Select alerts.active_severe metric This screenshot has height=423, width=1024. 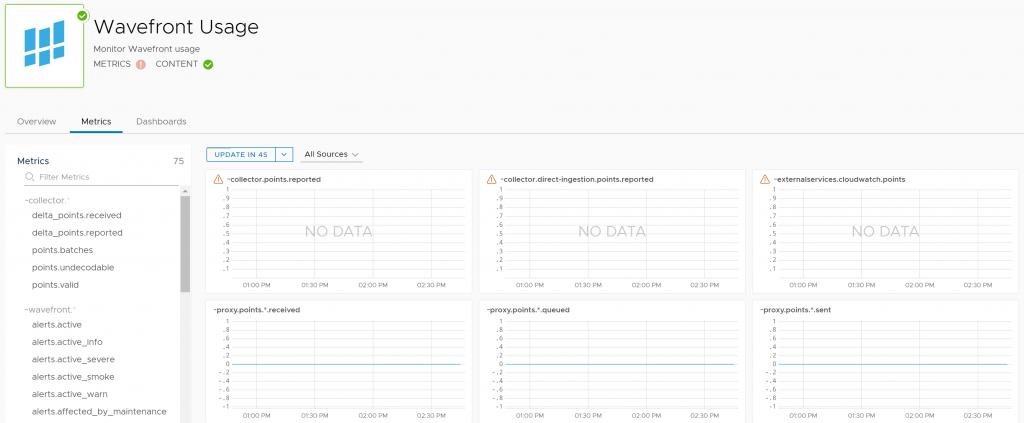[x=73, y=360]
